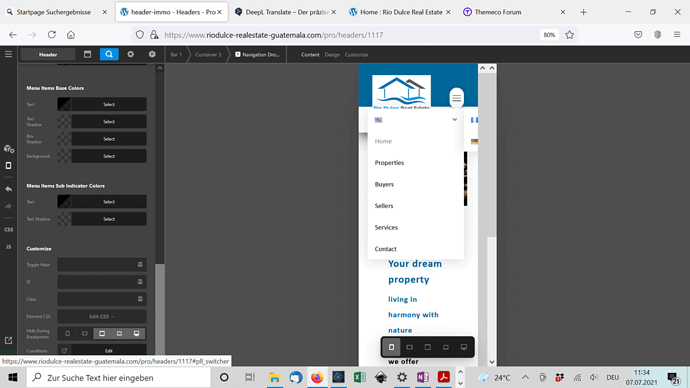The height and width of the screenshot is (388, 690).
Task: Open the Design tab
Action: pos(332,55)
